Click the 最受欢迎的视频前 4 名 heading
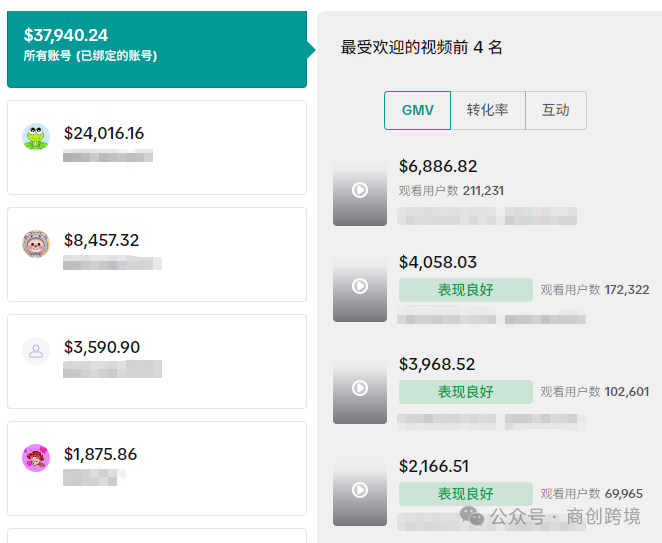Viewport: 662px width, 543px height. [x=421, y=47]
